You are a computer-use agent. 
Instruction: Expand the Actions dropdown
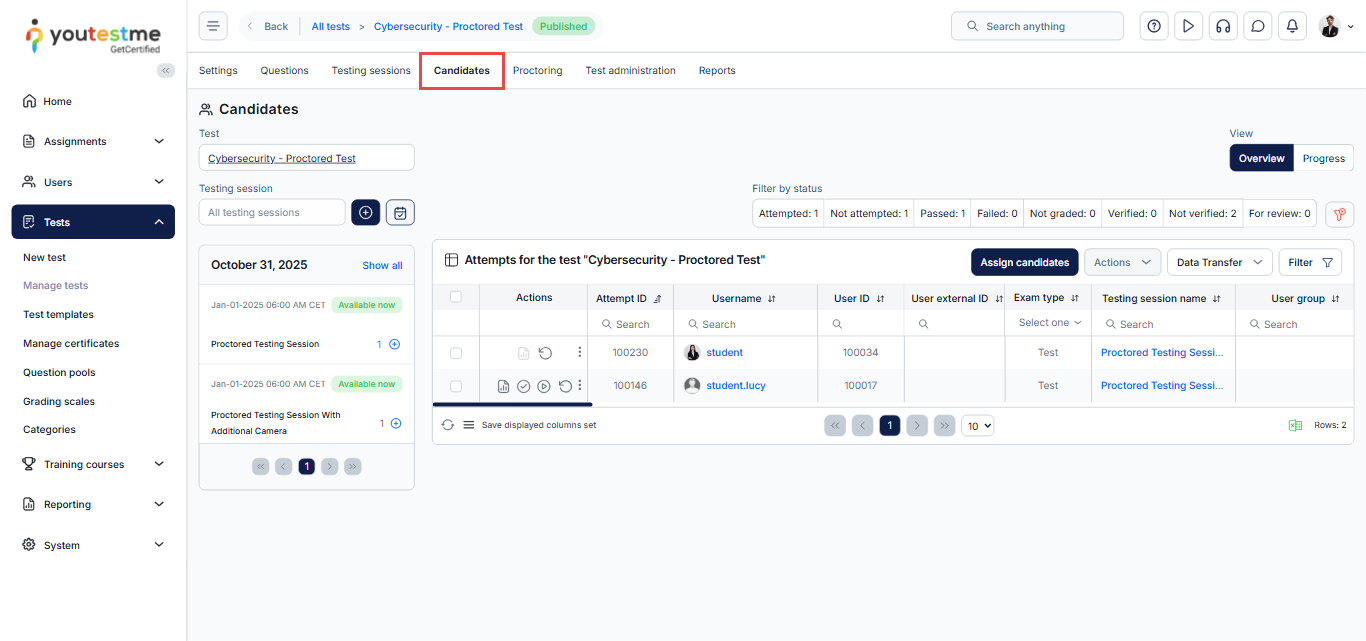pos(1122,262)
